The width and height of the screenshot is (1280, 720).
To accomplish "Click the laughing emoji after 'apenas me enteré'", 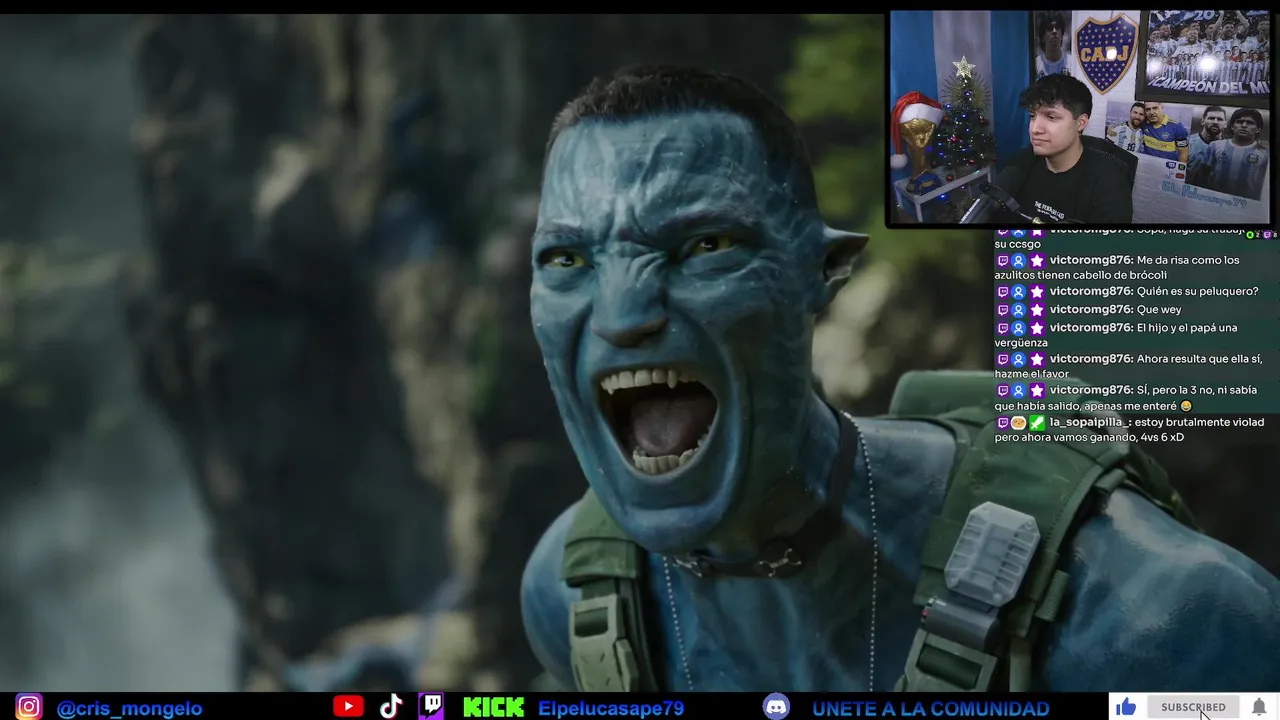I will pyautogui.click(x=1186, y=406).
